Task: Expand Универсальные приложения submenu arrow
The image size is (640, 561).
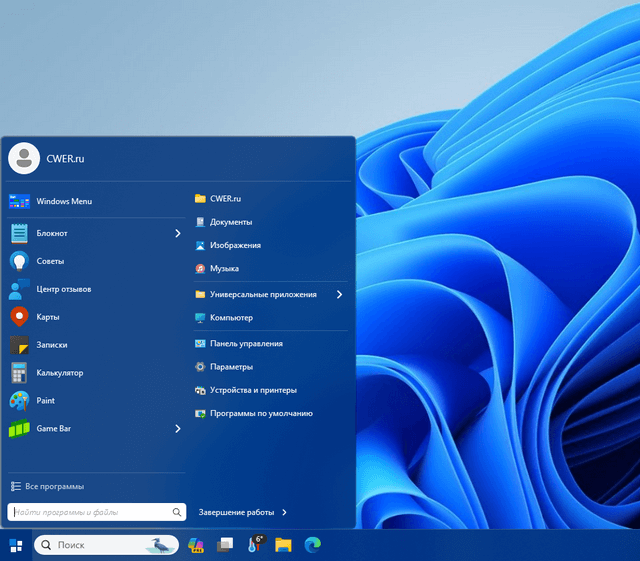Action: (339, 295)
